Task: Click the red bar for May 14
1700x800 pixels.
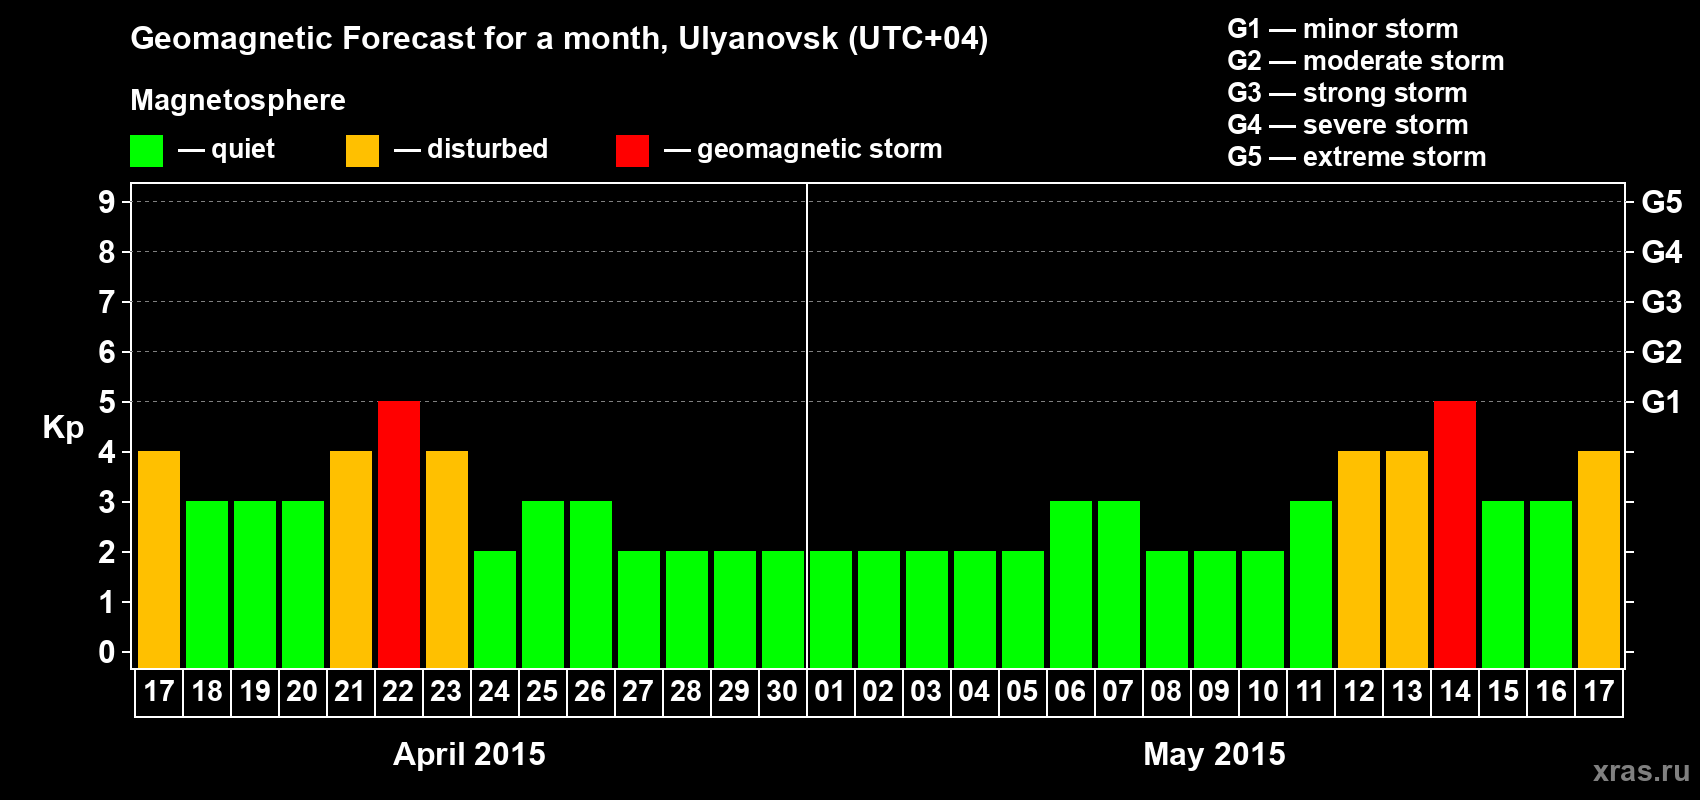Action: coord(1455,534)
